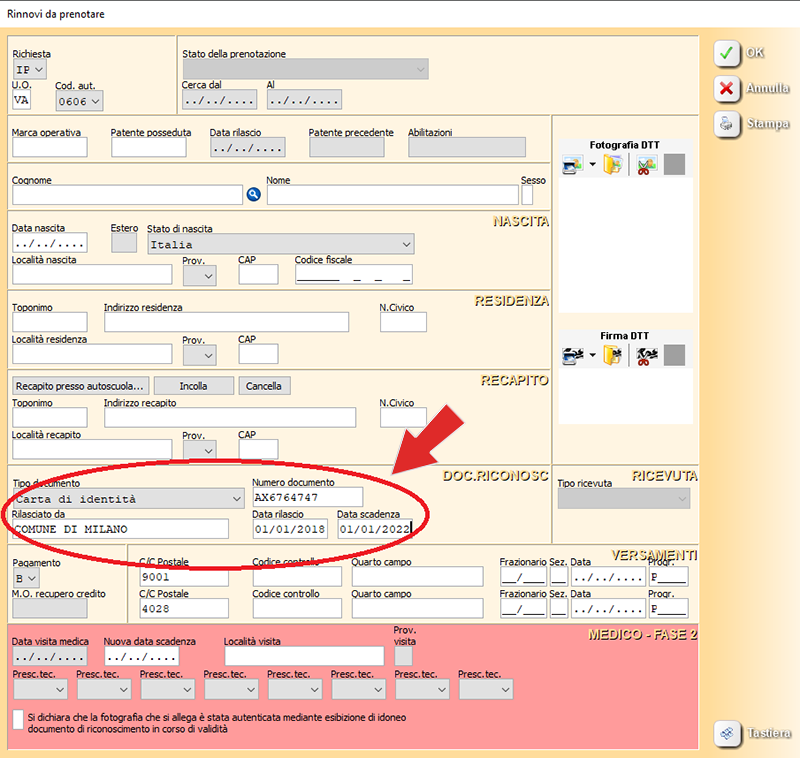Open scanner options arrow in Fotografia DTT
The width and height of the screenshot is (800, 758).
tap(592, 166)
